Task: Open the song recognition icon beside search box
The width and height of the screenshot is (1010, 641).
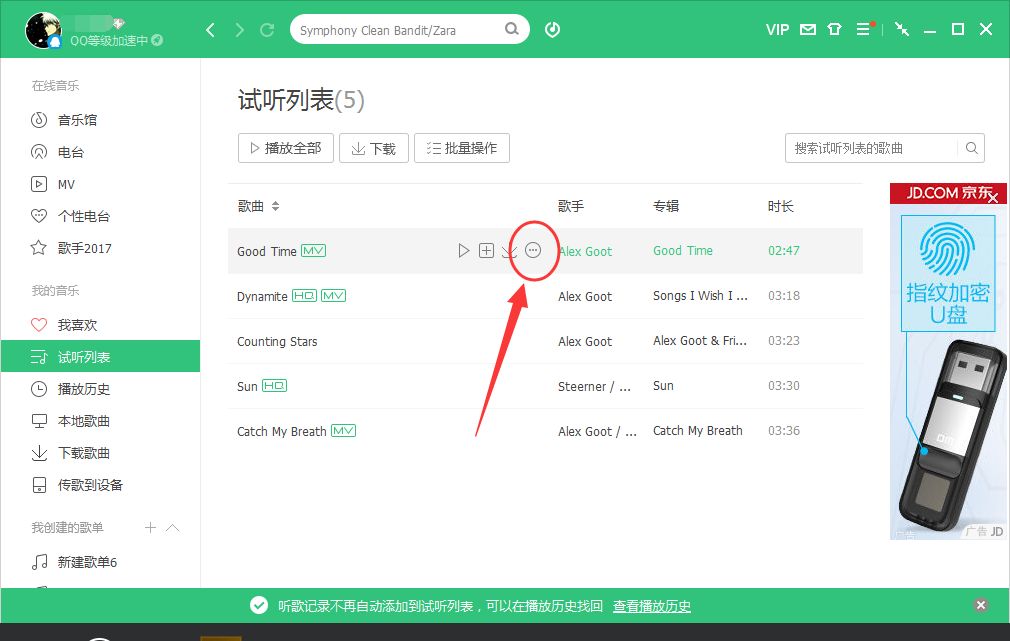Action: 552,30
